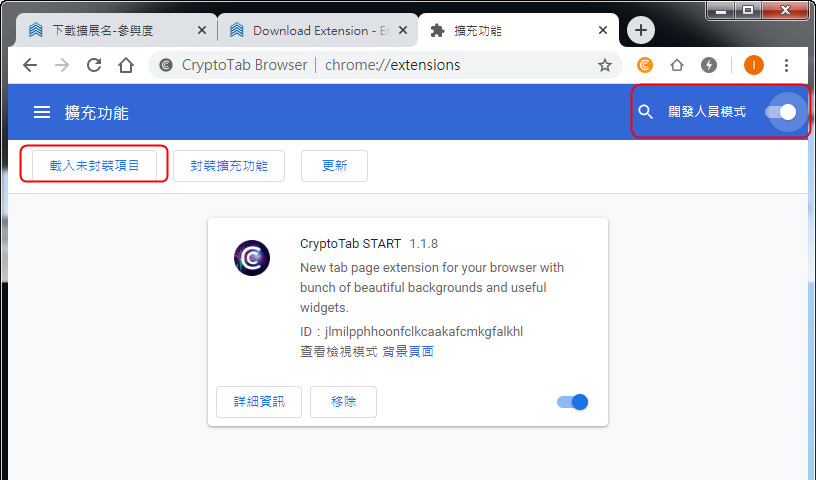The width and height of the screenshot is (816, 480).
Task: Open a new tab with plus button
Action: [x=641, y=30]
